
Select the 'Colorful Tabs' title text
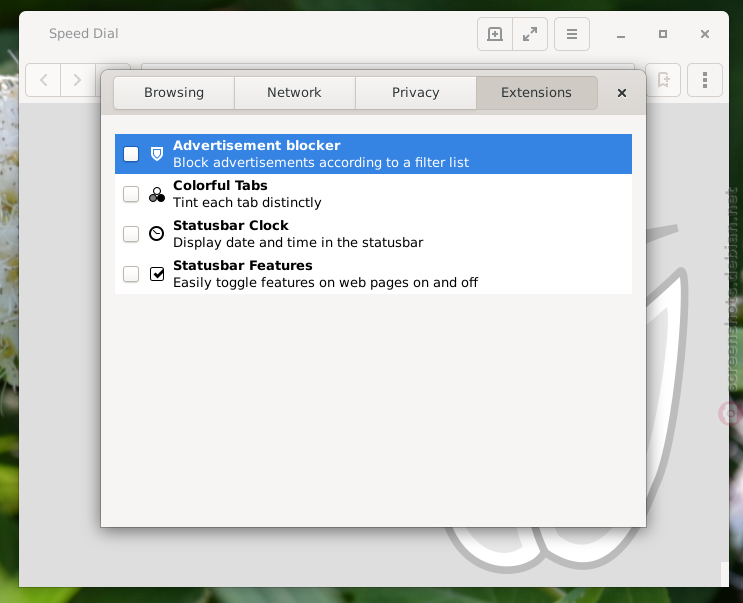coord(220,185)
